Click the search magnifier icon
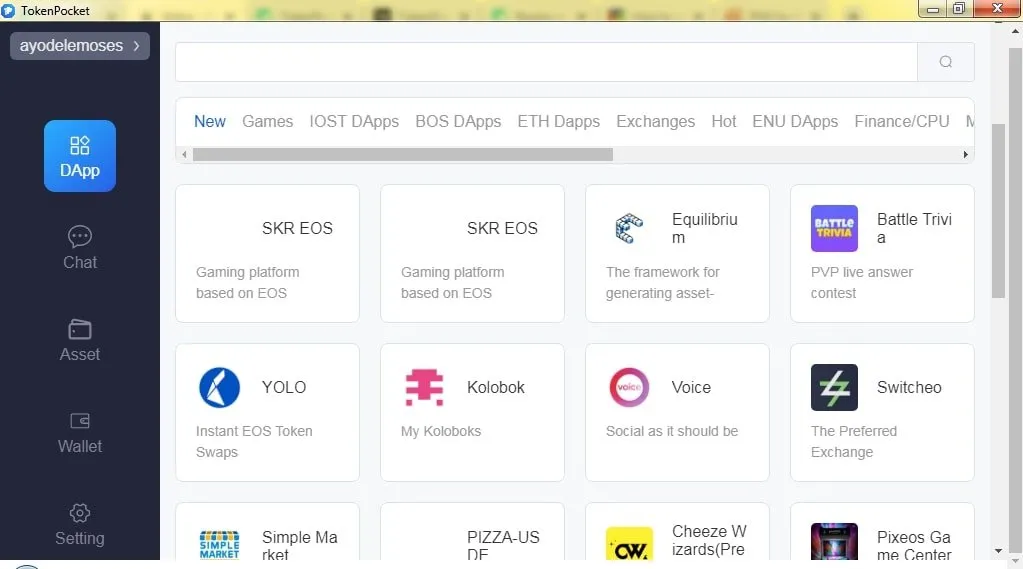The image size is (1023, 569). 945,62
